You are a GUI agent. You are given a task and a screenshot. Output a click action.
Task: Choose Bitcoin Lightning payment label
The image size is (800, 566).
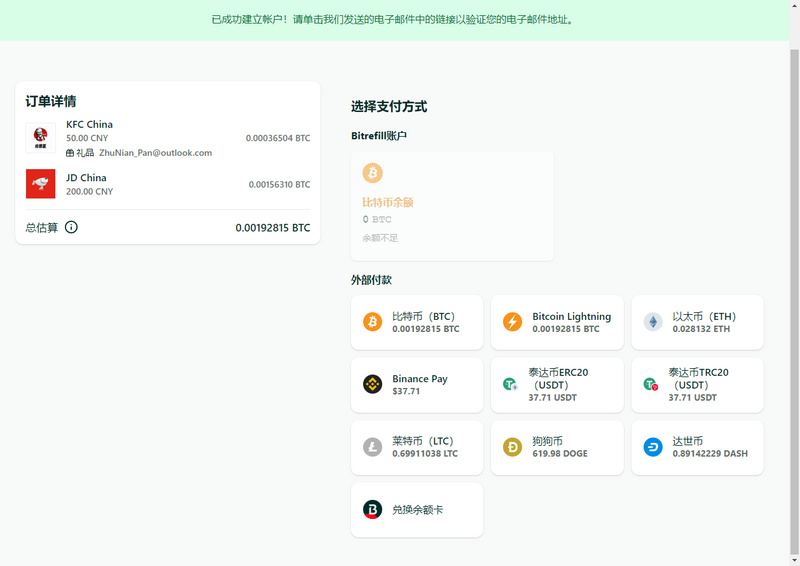(571, 316)
